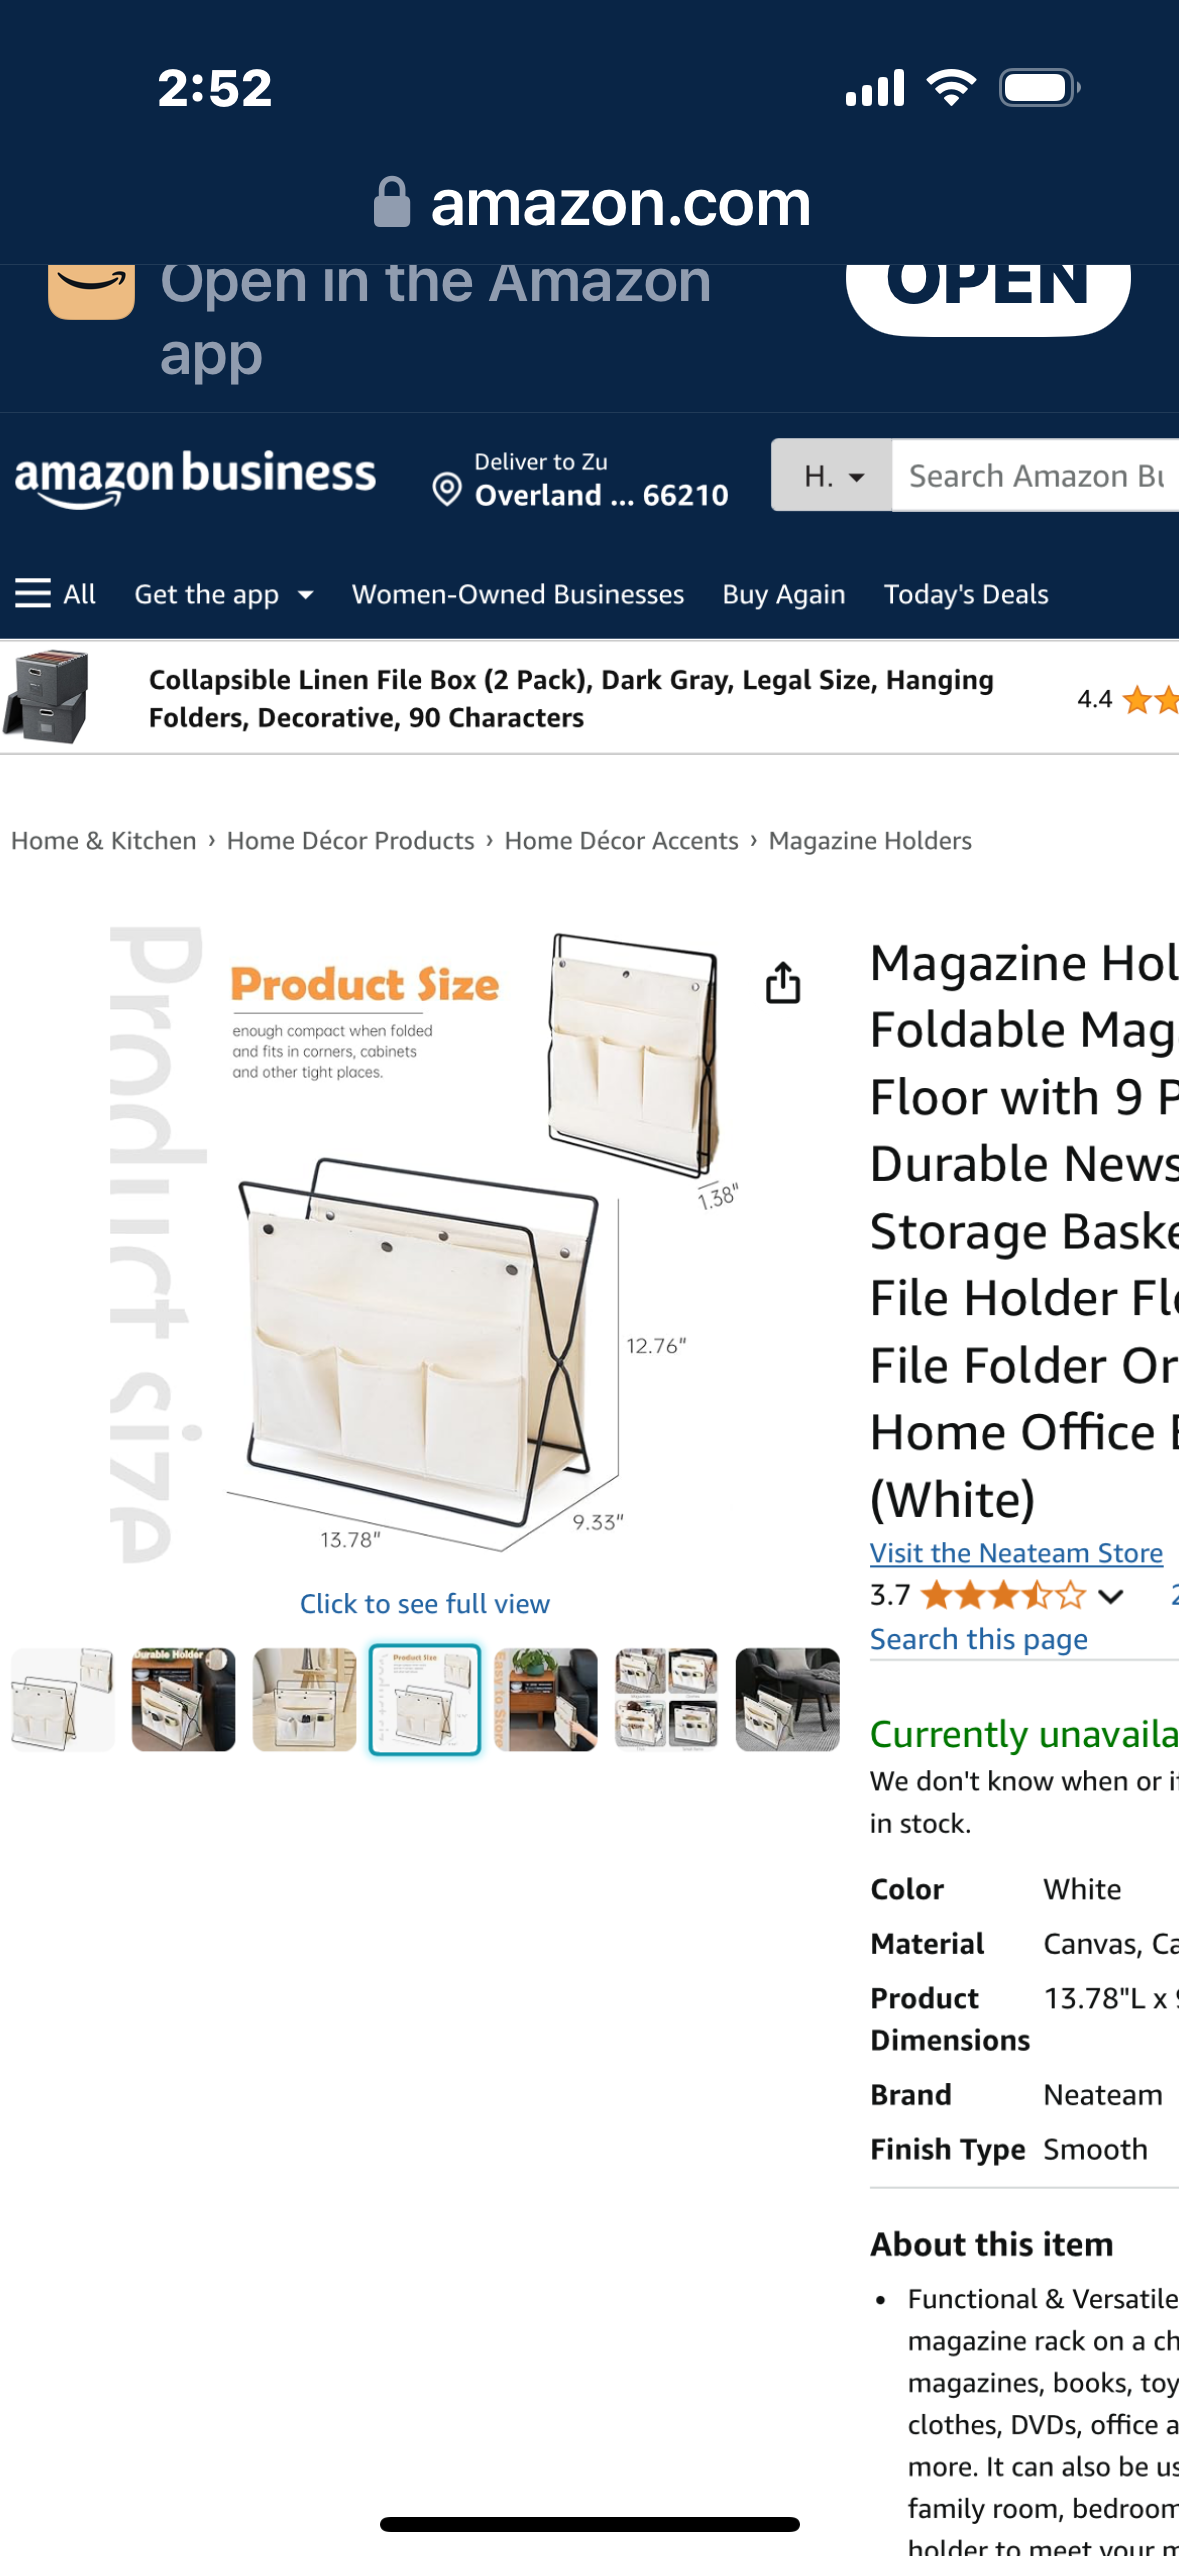This screenshot has height=2556, width=1179.
Task: Expand the rating breakdown chevron
Action: (x=1110, y=1595)
